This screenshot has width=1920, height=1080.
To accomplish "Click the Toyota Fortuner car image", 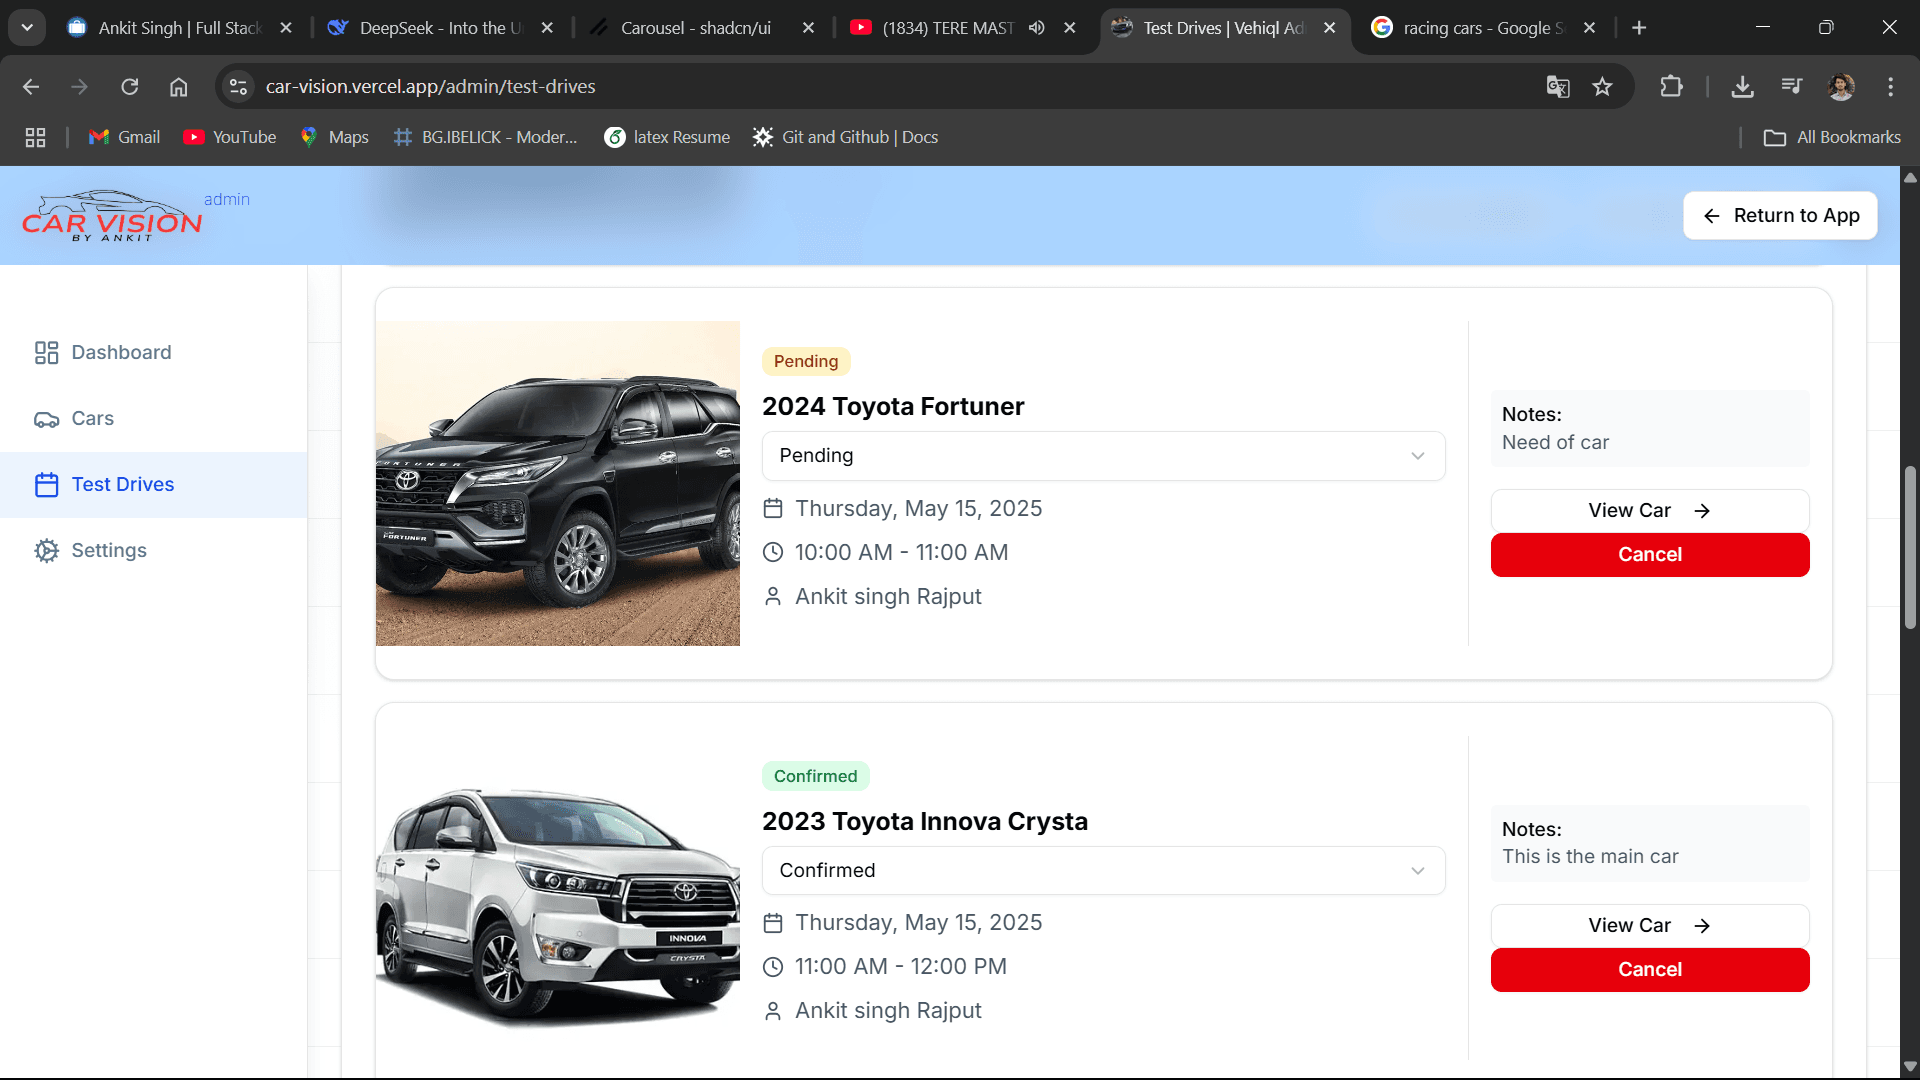I will pos(558,483).
